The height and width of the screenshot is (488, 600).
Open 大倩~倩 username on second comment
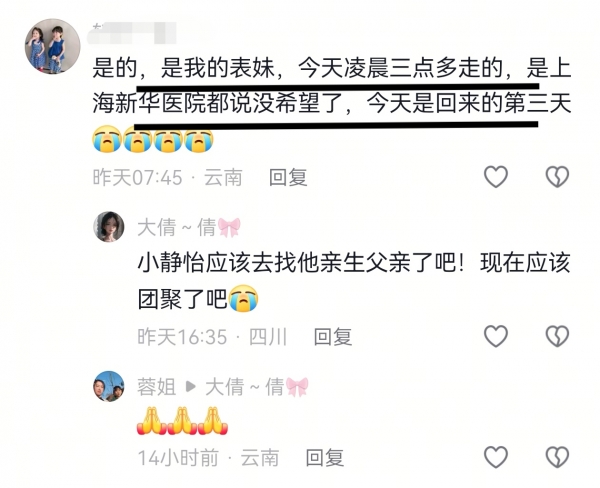tap(189, 227)
